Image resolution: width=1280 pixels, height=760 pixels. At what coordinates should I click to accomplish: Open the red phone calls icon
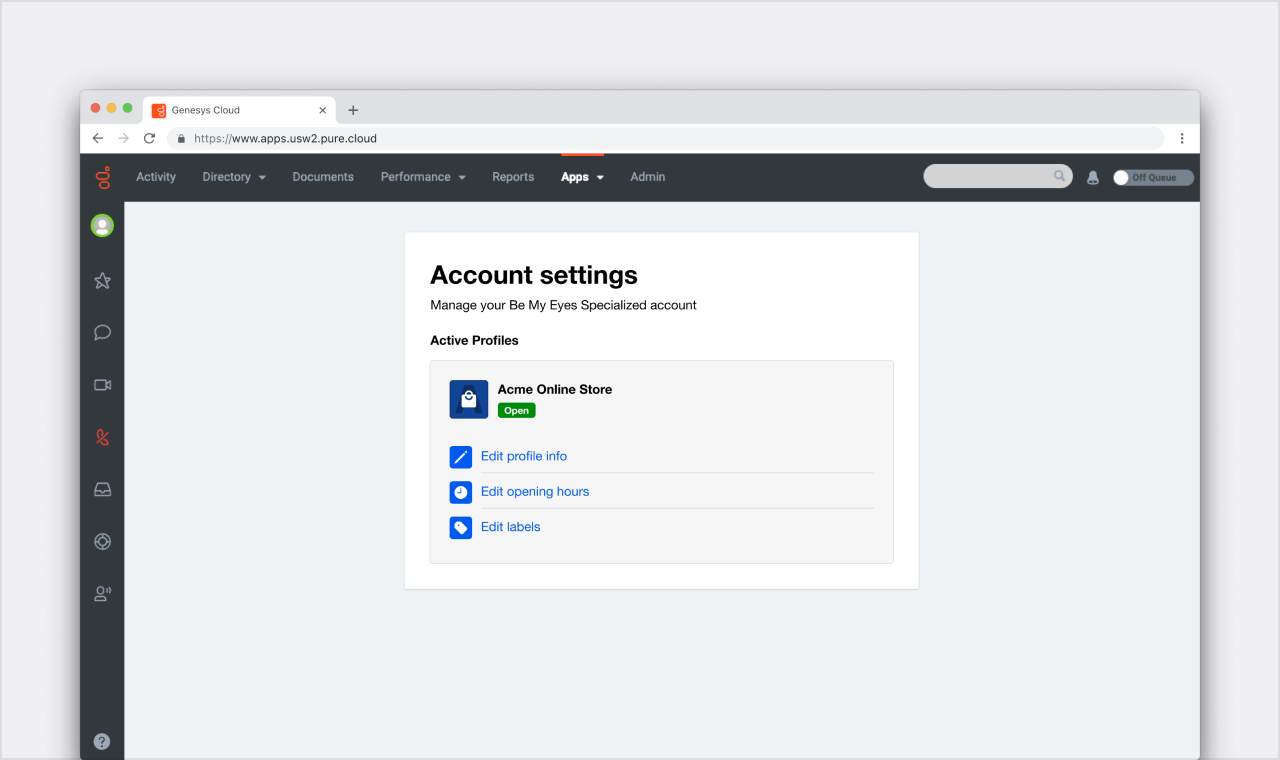pyautogui.click(x=102, y=437)
